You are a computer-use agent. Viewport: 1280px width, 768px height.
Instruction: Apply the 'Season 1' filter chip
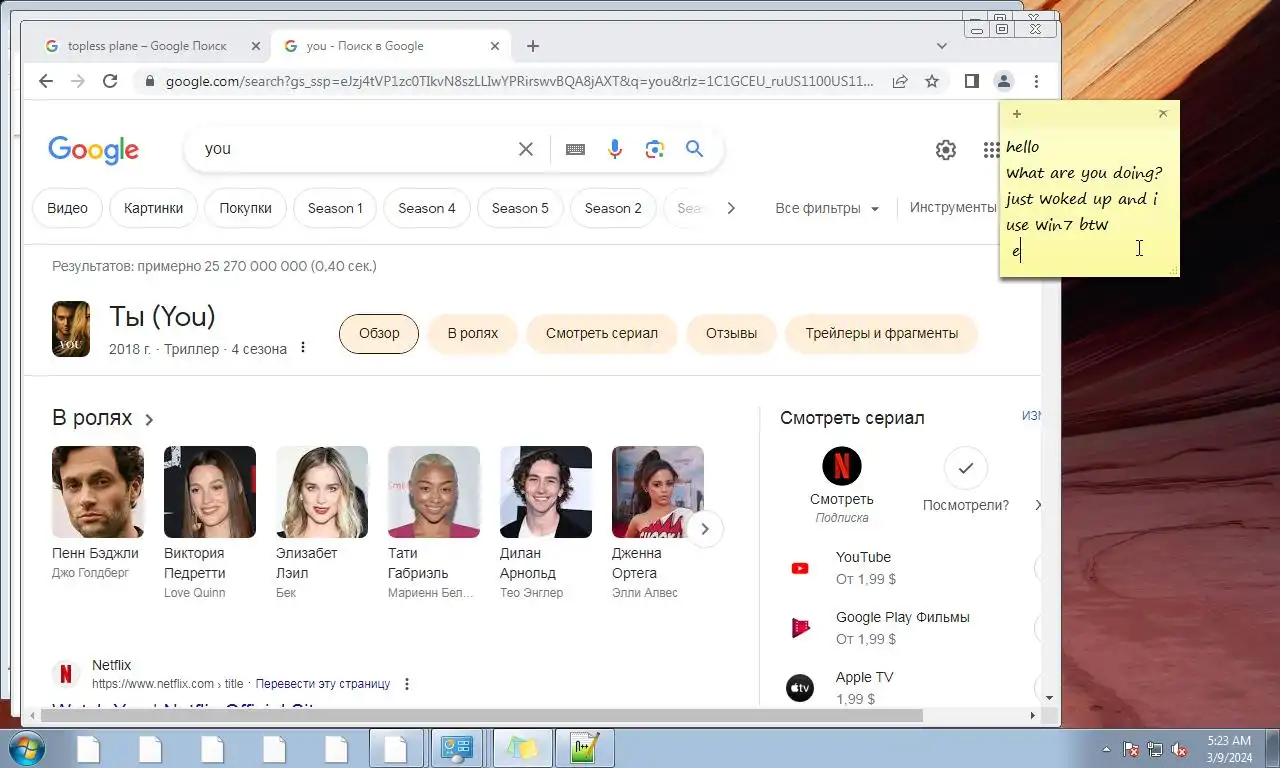(335, 208)
